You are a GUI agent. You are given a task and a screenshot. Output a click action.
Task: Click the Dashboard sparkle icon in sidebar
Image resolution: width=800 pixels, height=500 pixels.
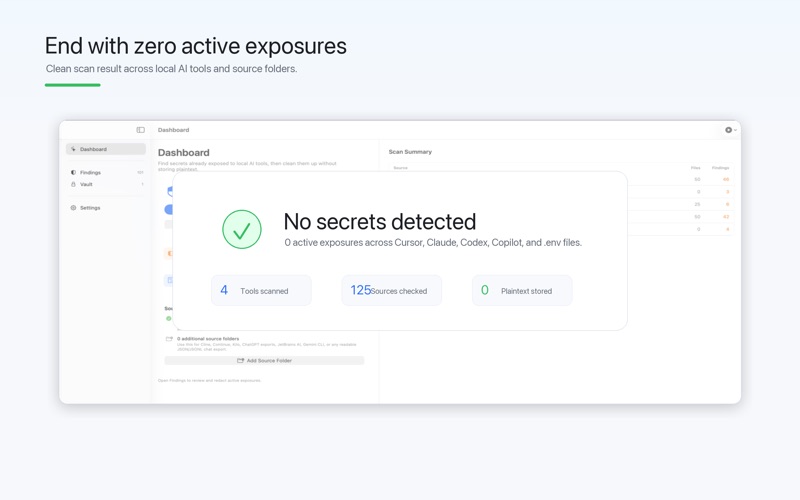coord(73,149)
